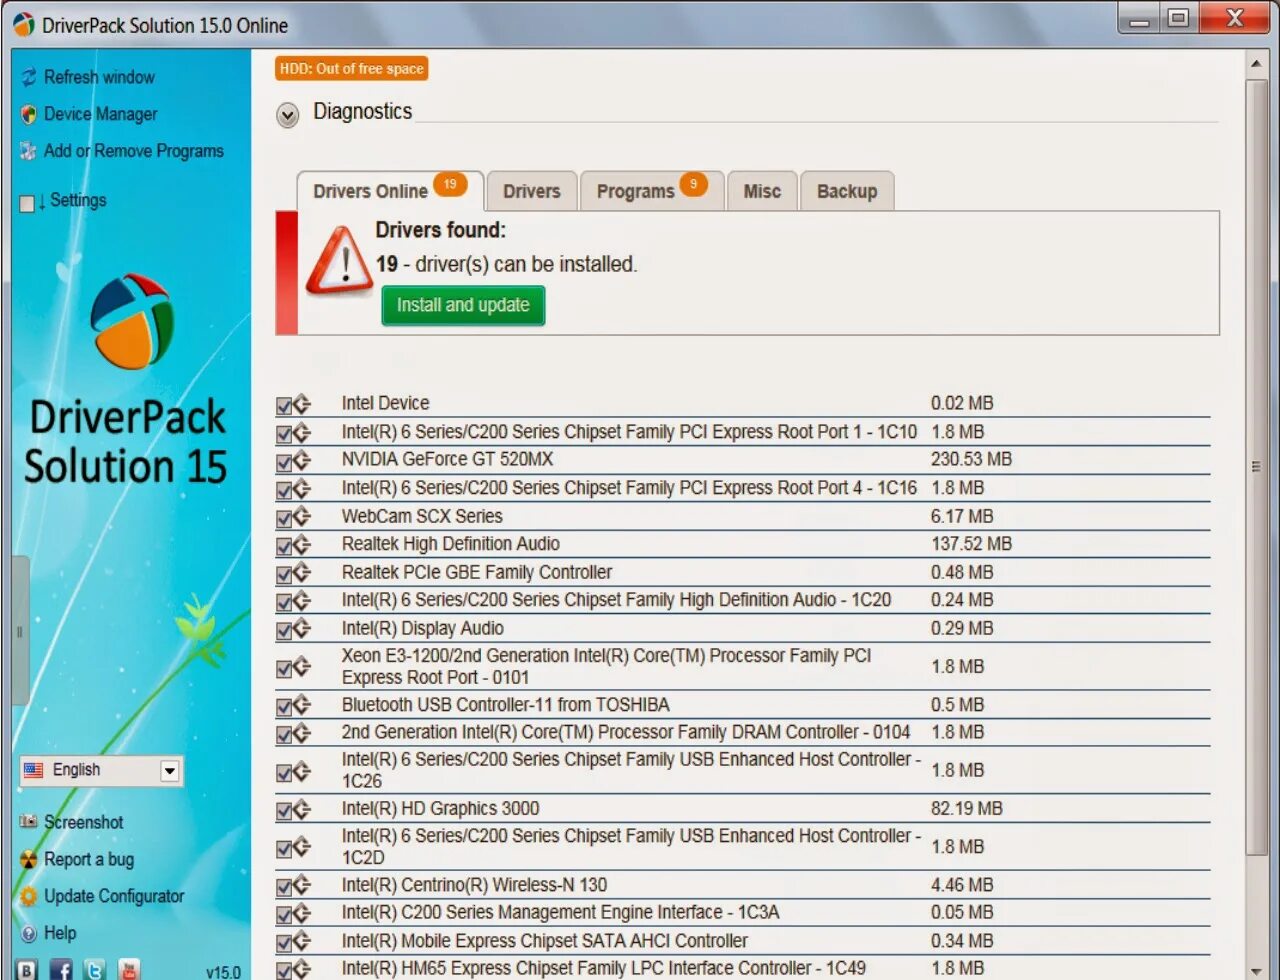Click the v15.0 version label
This screenshot has width=1280, height=980.
pos(223,971)
